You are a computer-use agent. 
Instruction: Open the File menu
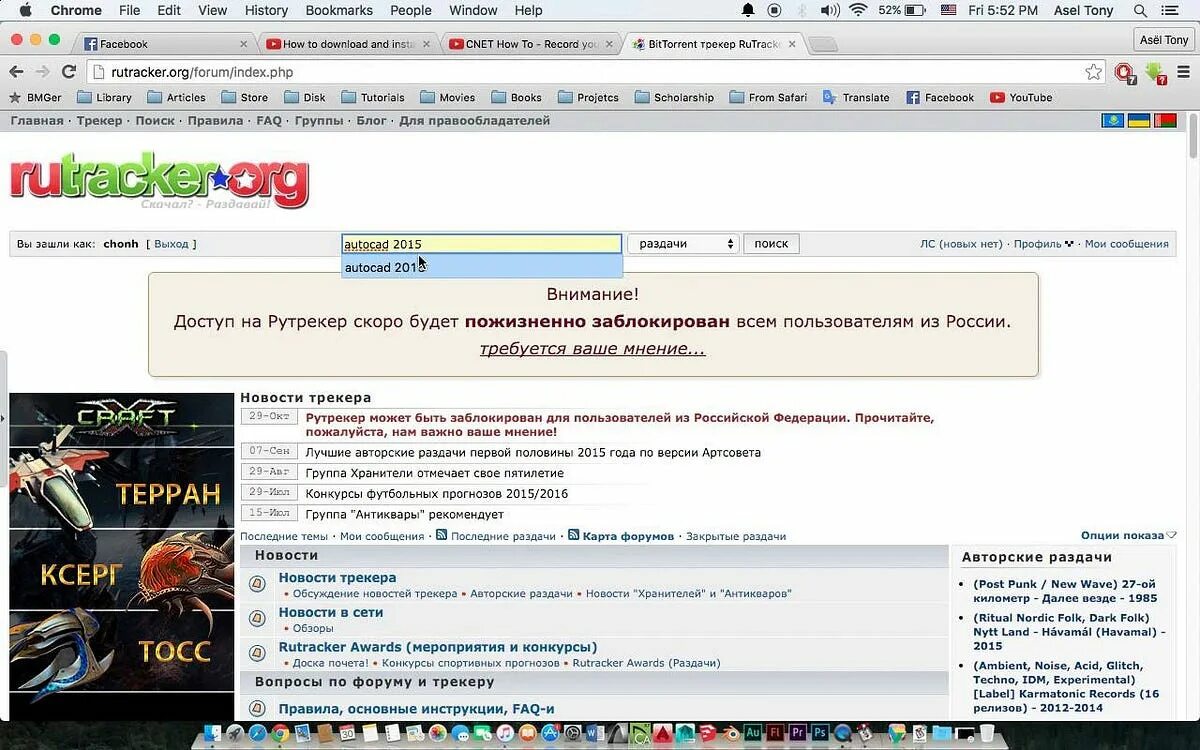pos(129,10)
